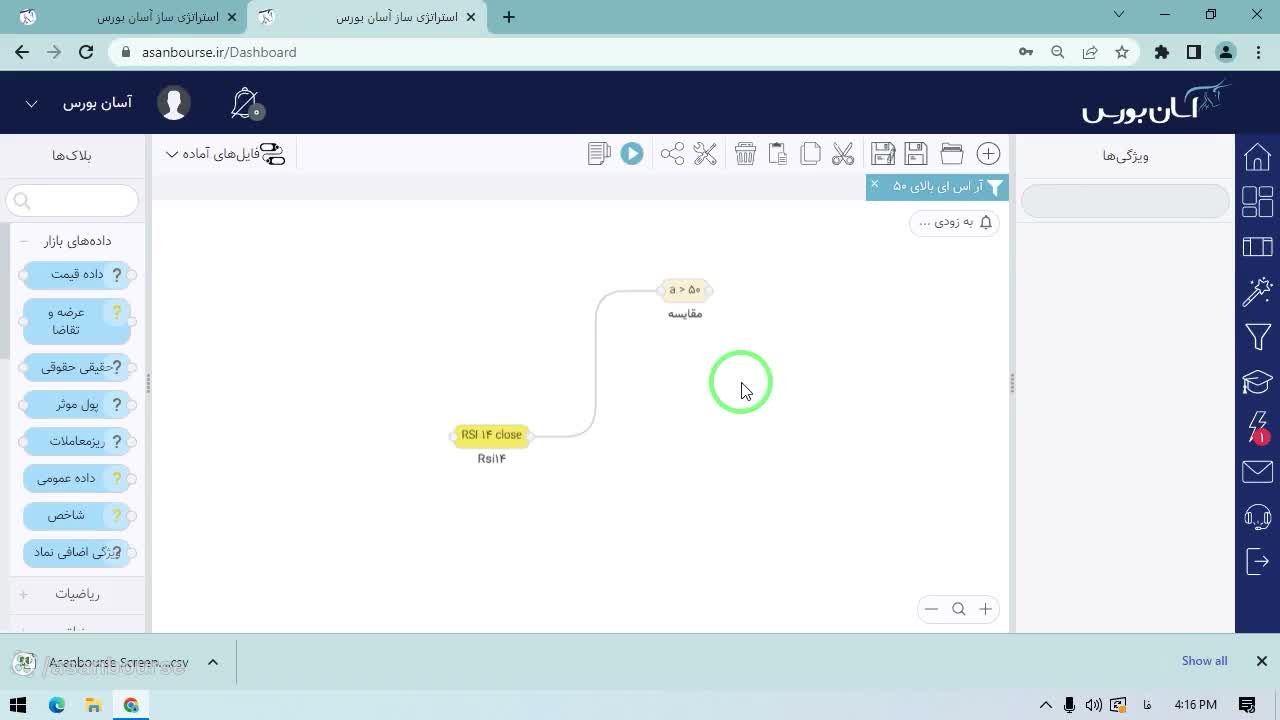This screenshot has height=720, width=1280.
Task: Click the blocks search input field
Action: (x=72, y=200)
